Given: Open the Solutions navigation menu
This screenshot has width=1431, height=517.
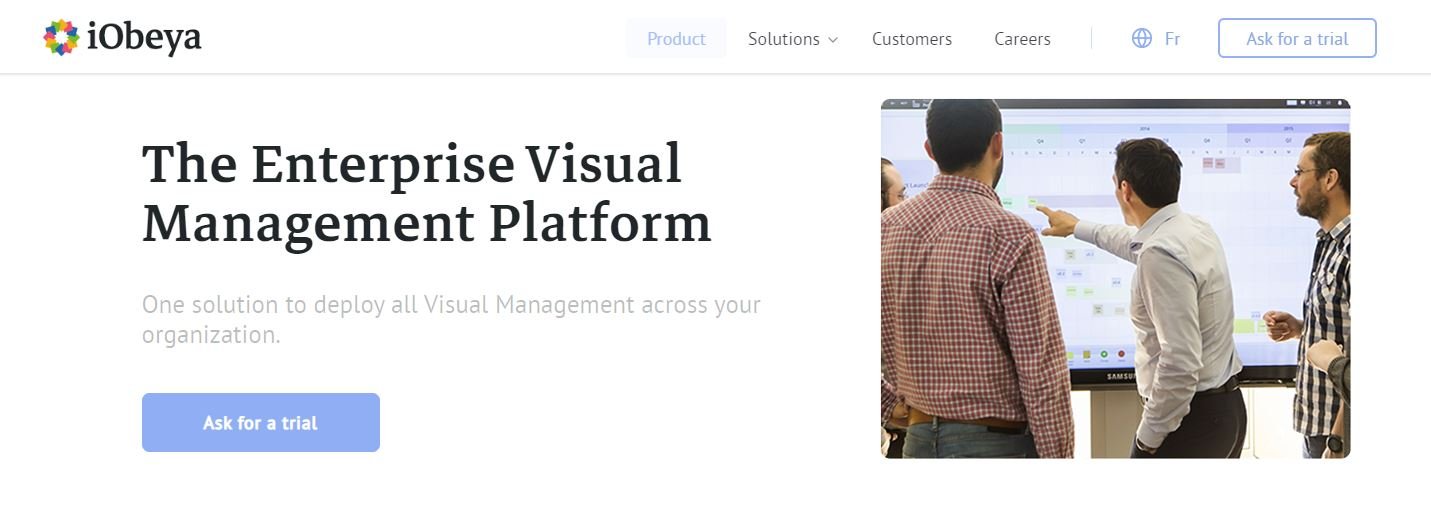Looking at the screenshot, I should [783, 39].
